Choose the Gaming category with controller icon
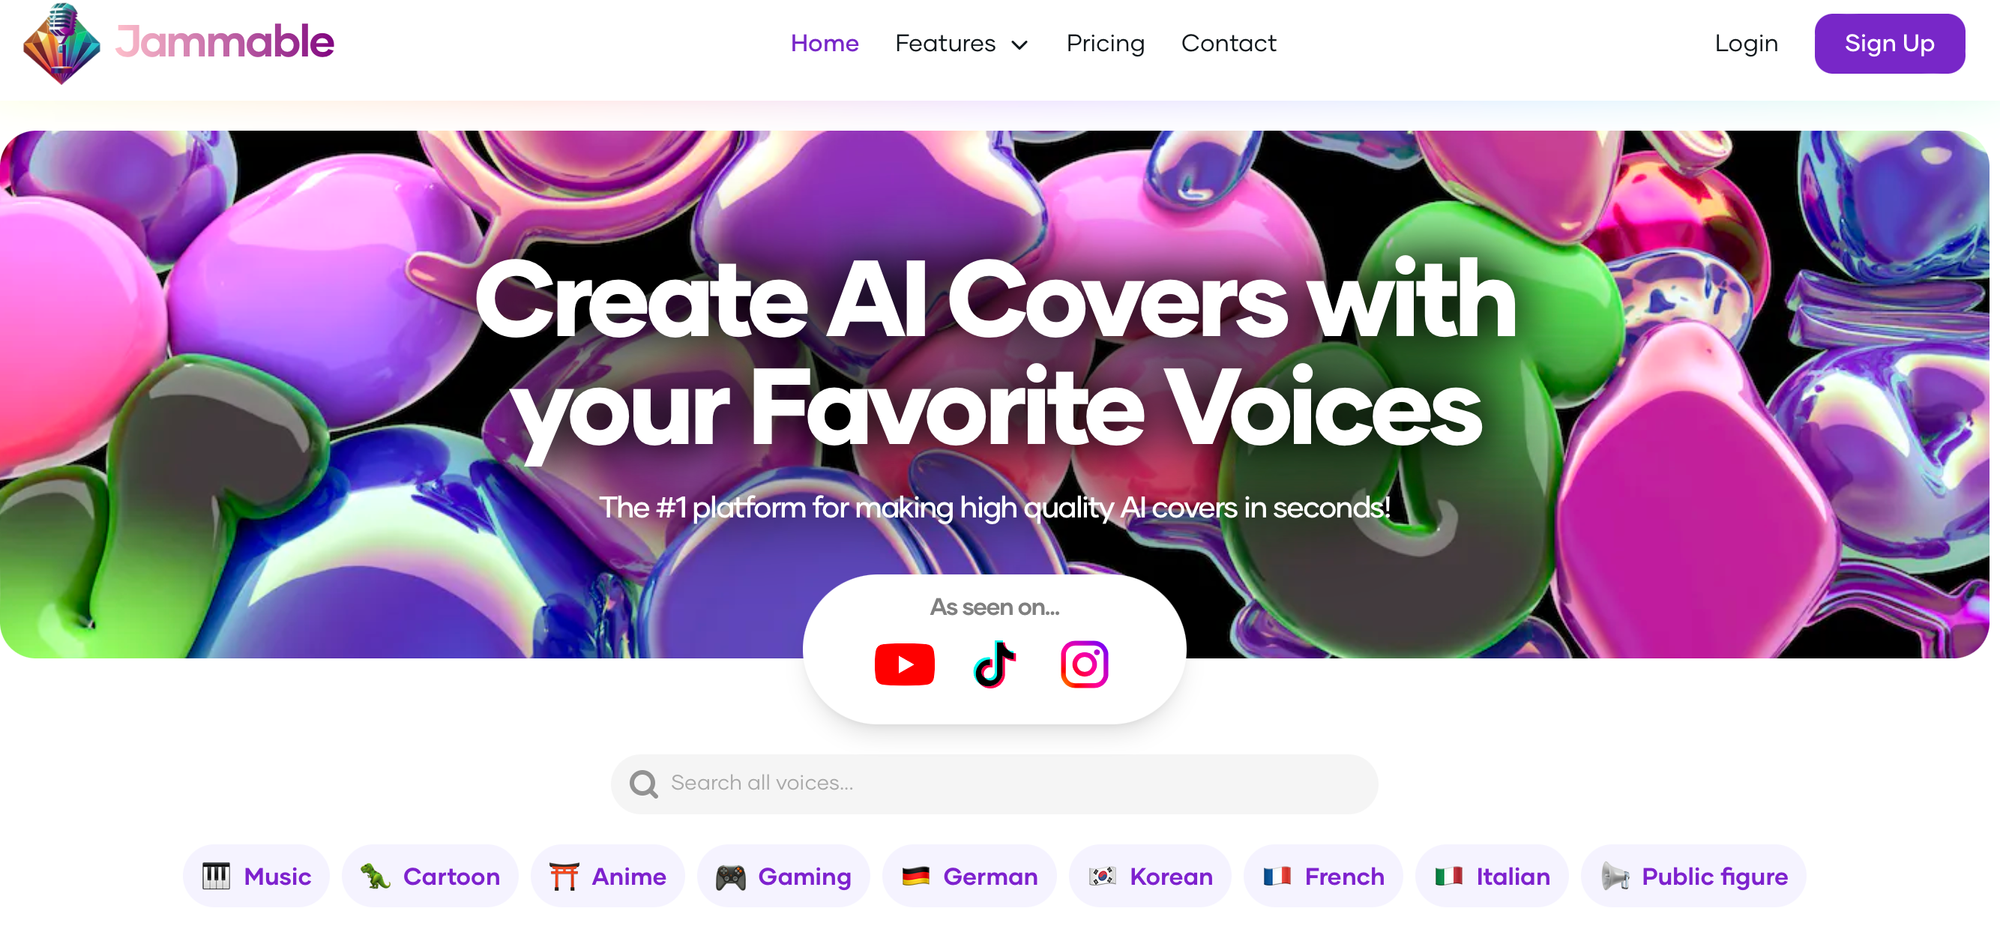 [783, 876]
